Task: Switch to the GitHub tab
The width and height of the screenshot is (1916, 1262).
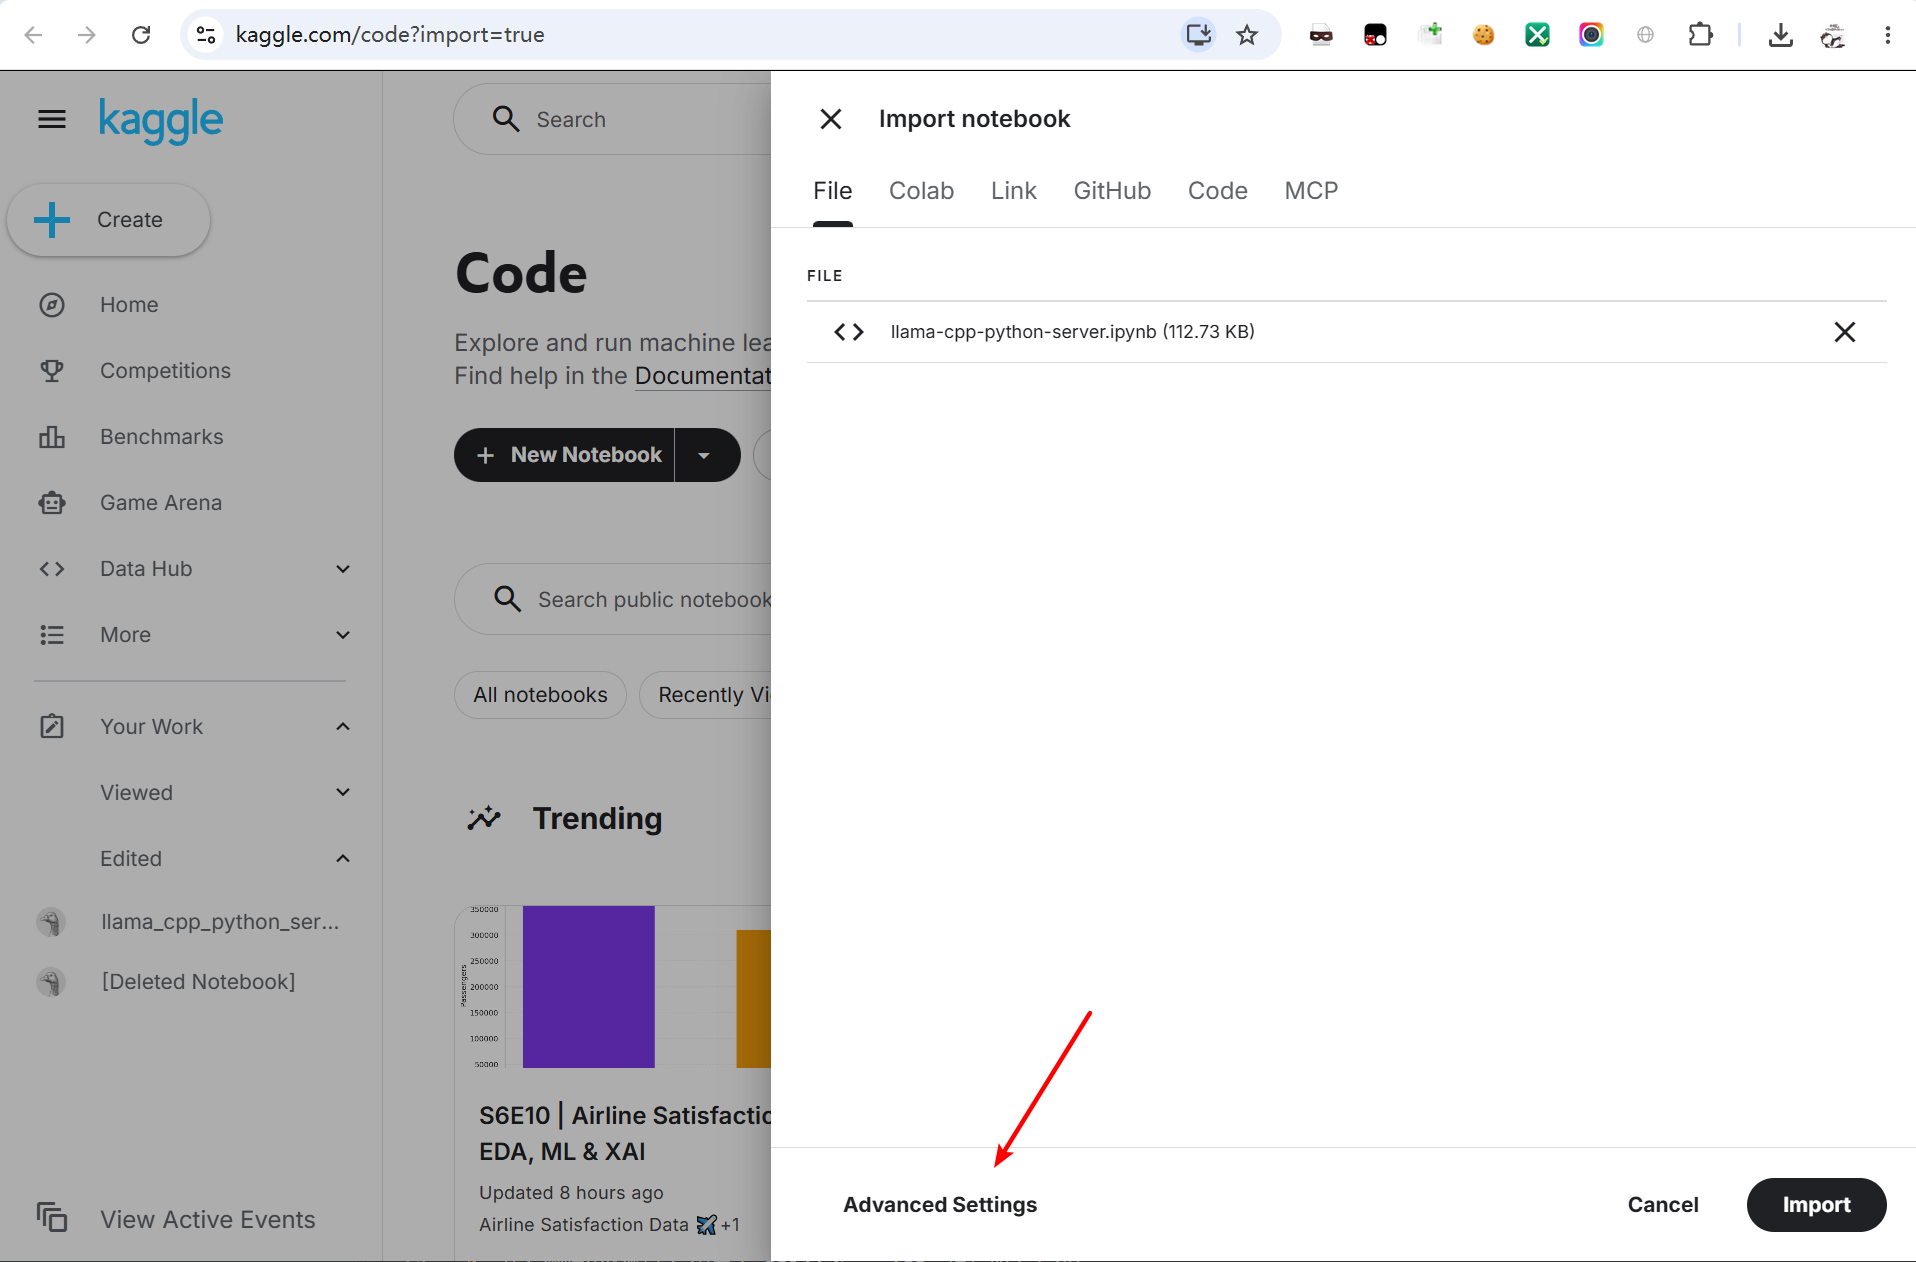Action: click(1112, 191)
